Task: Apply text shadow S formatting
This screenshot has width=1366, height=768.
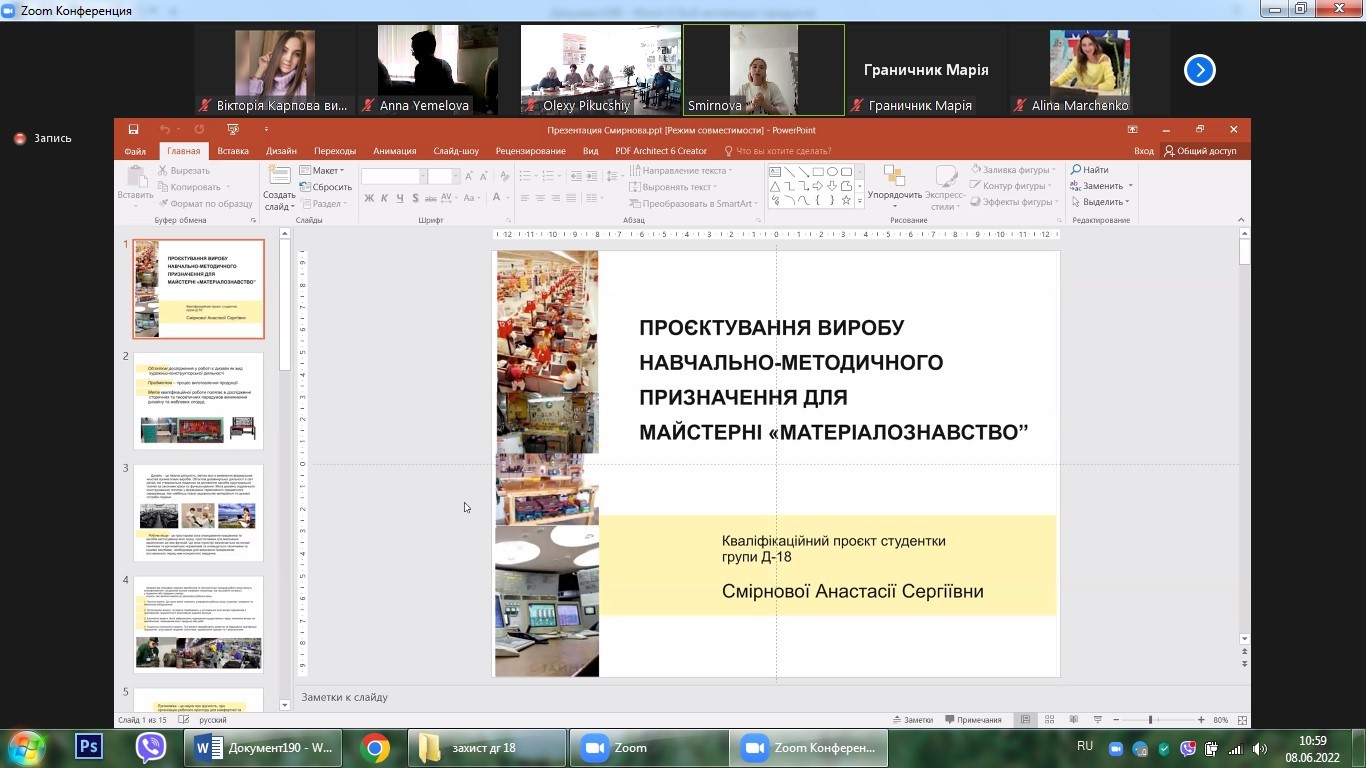Action: (x=416, y=199)
